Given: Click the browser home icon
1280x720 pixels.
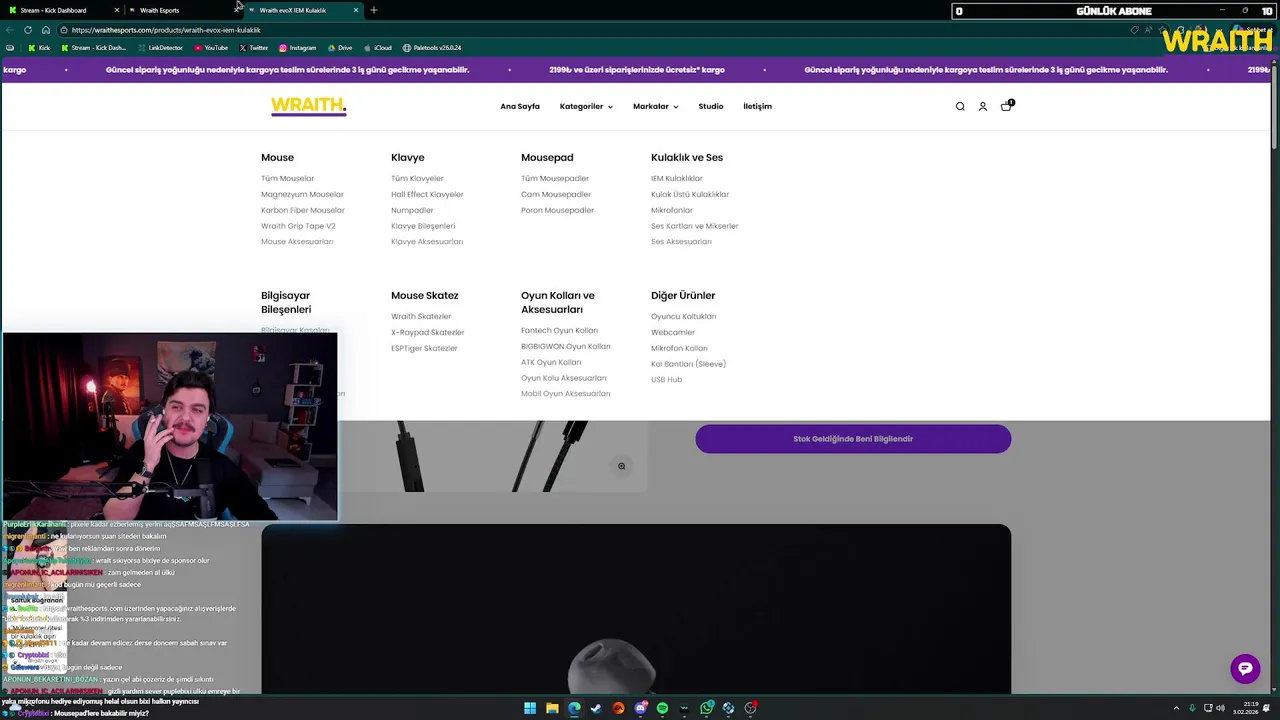Looking at the screenshot, I should click(46, 30).
